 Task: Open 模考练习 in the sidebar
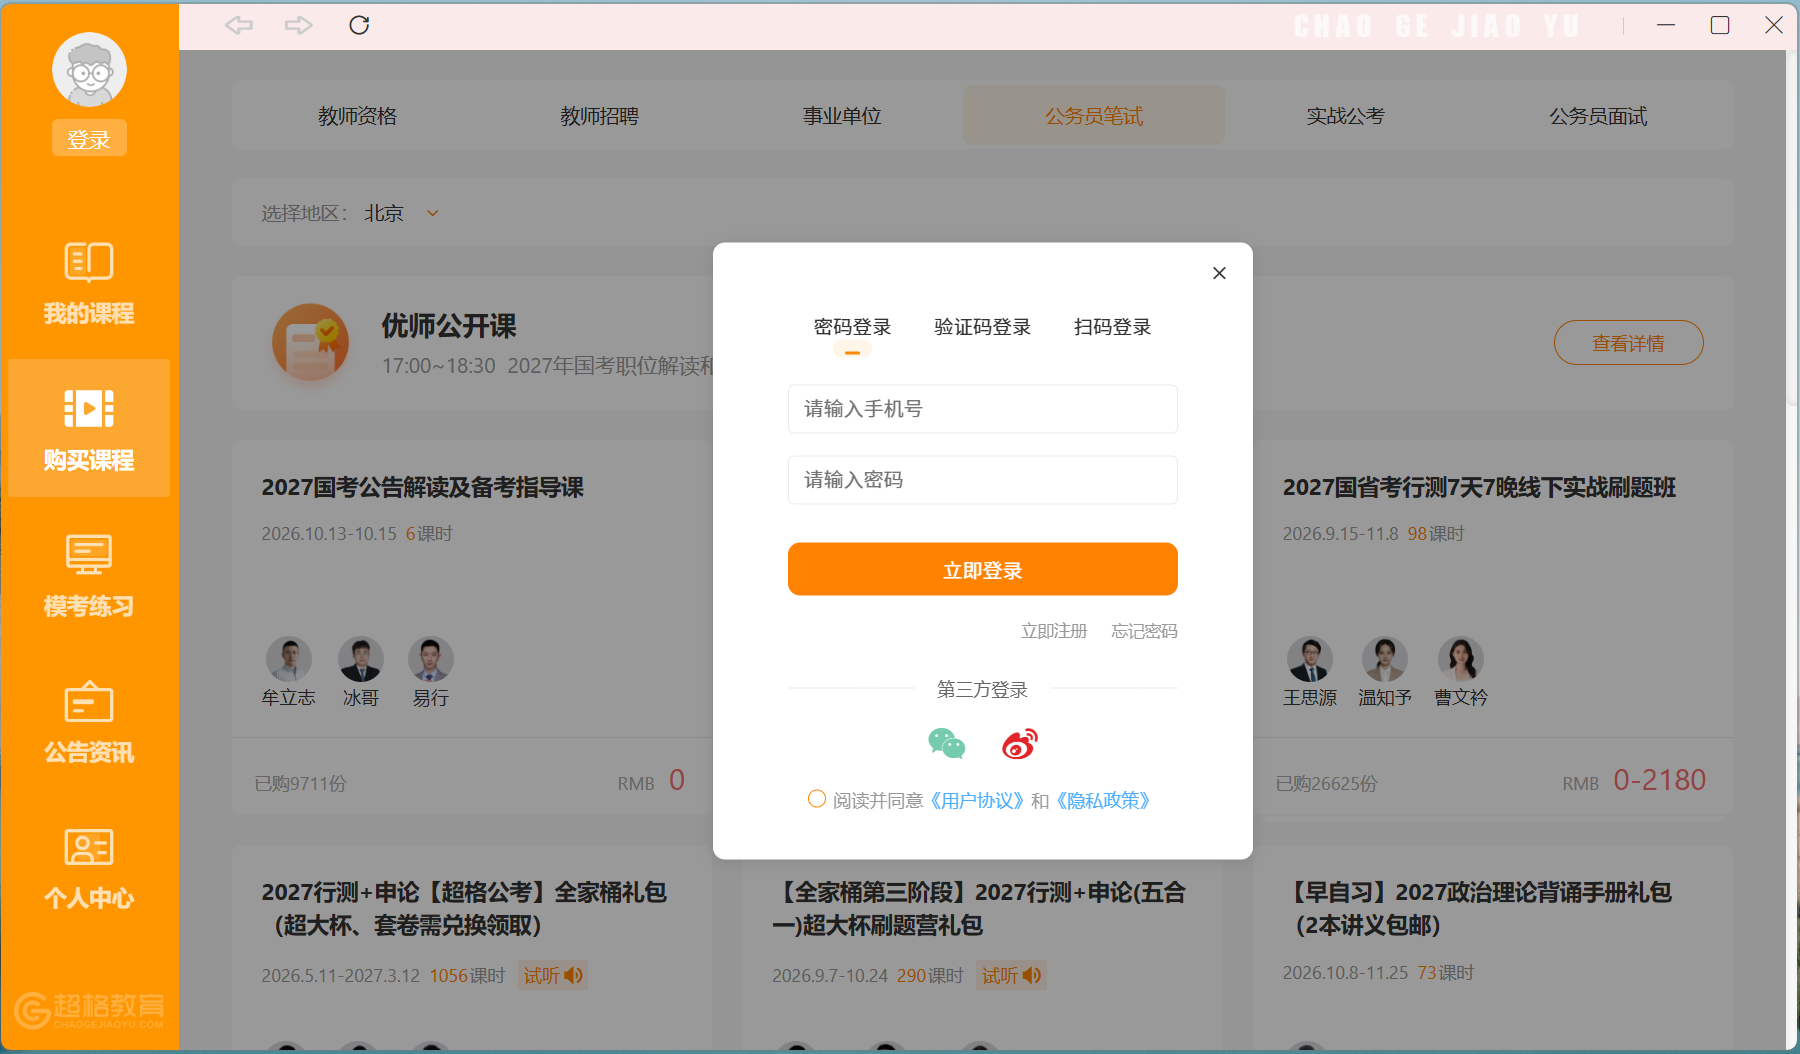[89, 576]
